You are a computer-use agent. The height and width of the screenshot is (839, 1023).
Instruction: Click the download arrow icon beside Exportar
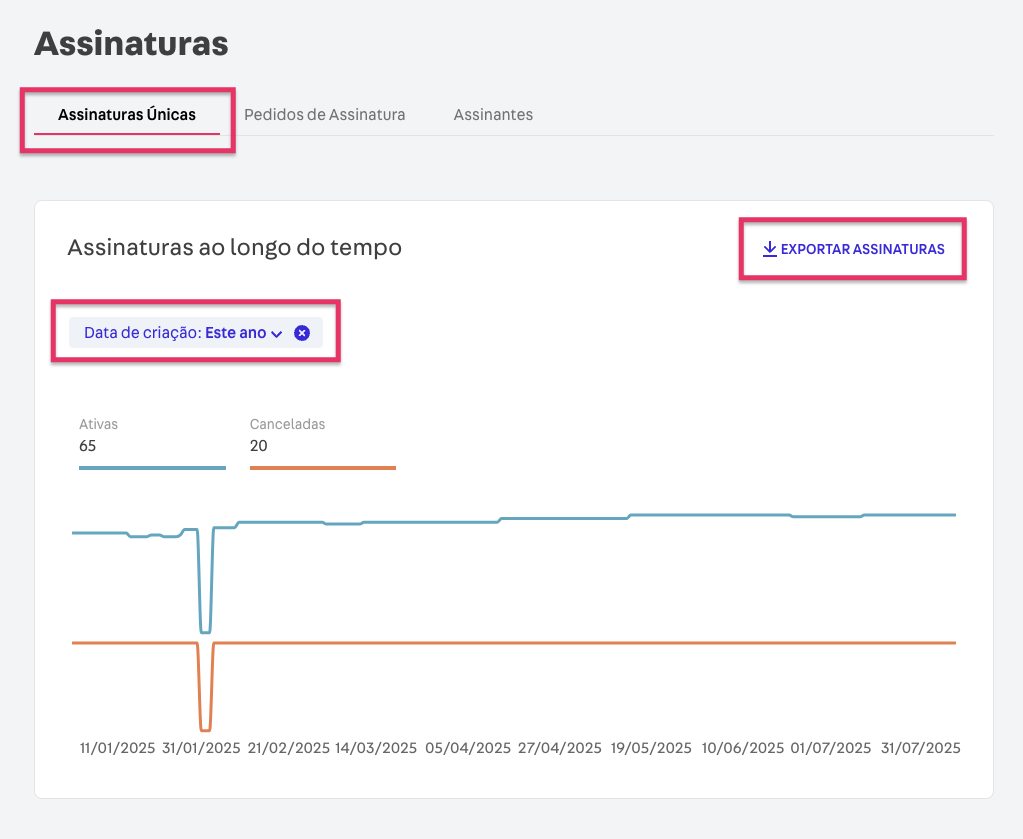click(x=769, y=249)
